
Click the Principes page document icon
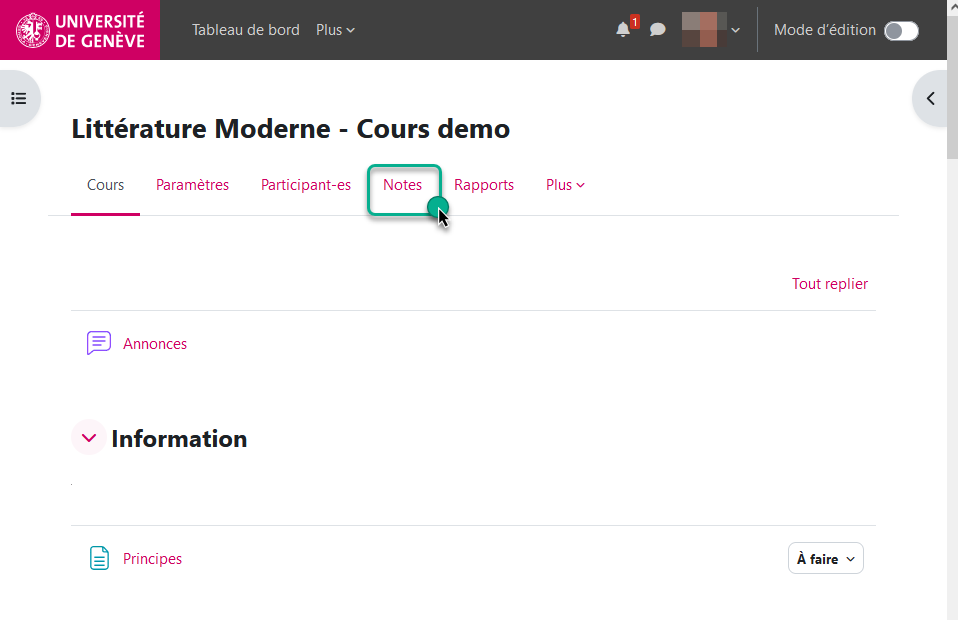[x=99, y=559]
